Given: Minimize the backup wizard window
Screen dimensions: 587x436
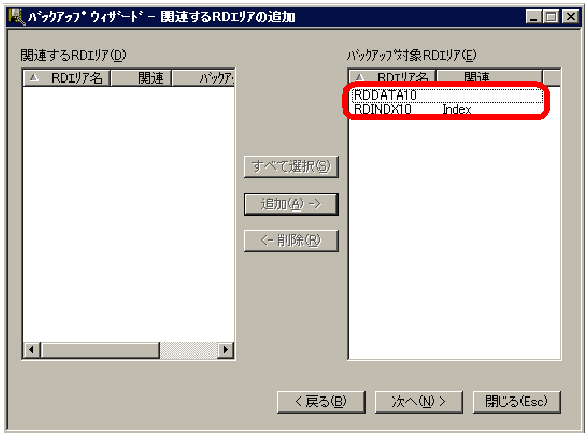Looking at the screenshot, I should pos(533,17).
